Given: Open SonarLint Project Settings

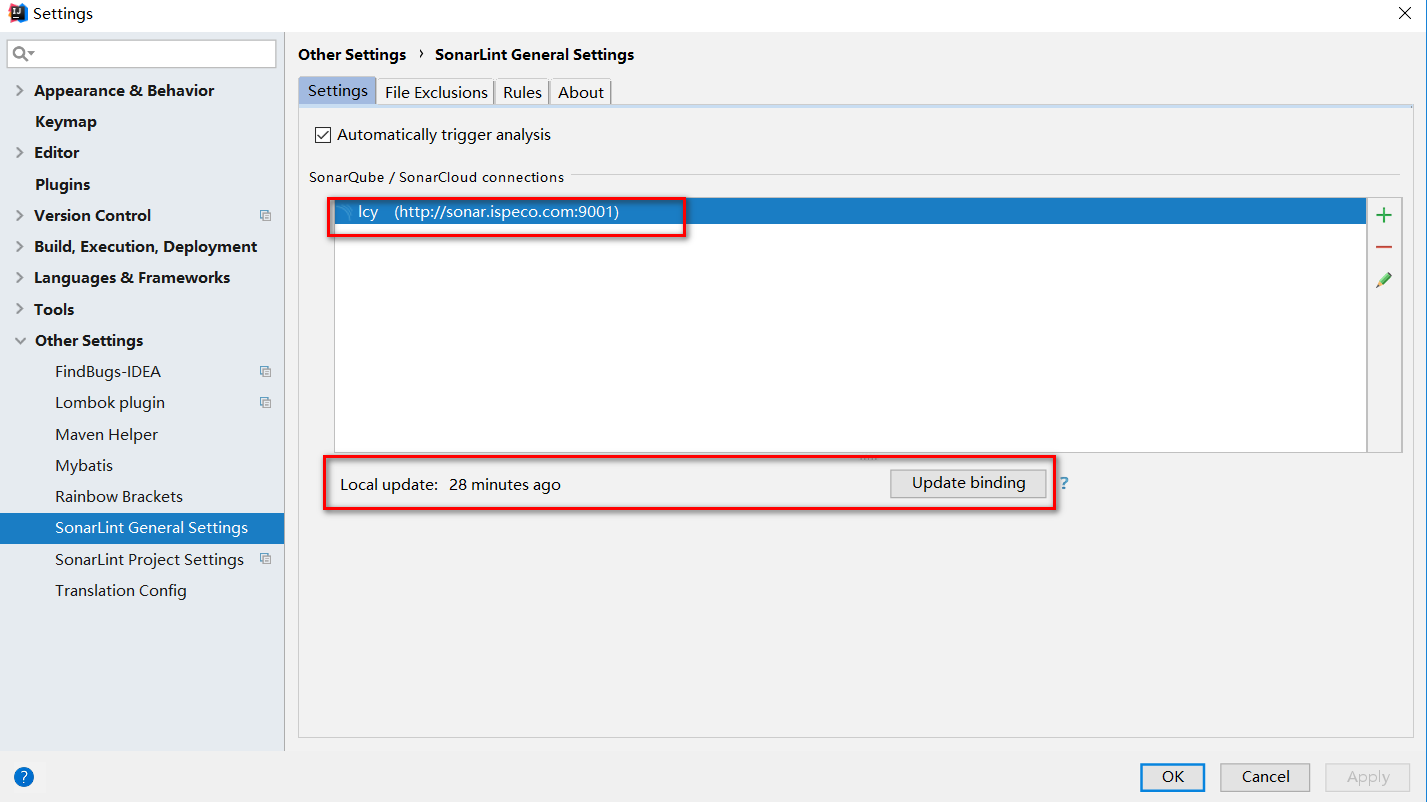Looking at the screenshot, I should point(149,560).
